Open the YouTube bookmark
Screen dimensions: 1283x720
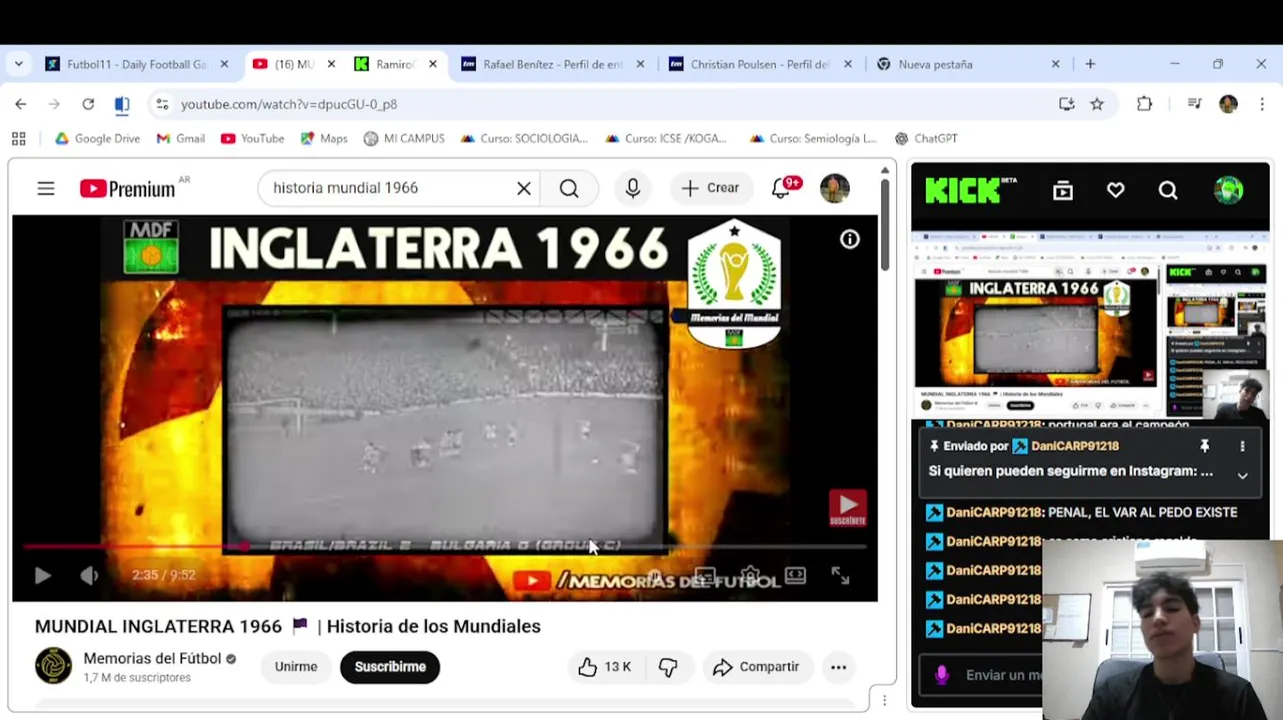[x=253, y=139]
